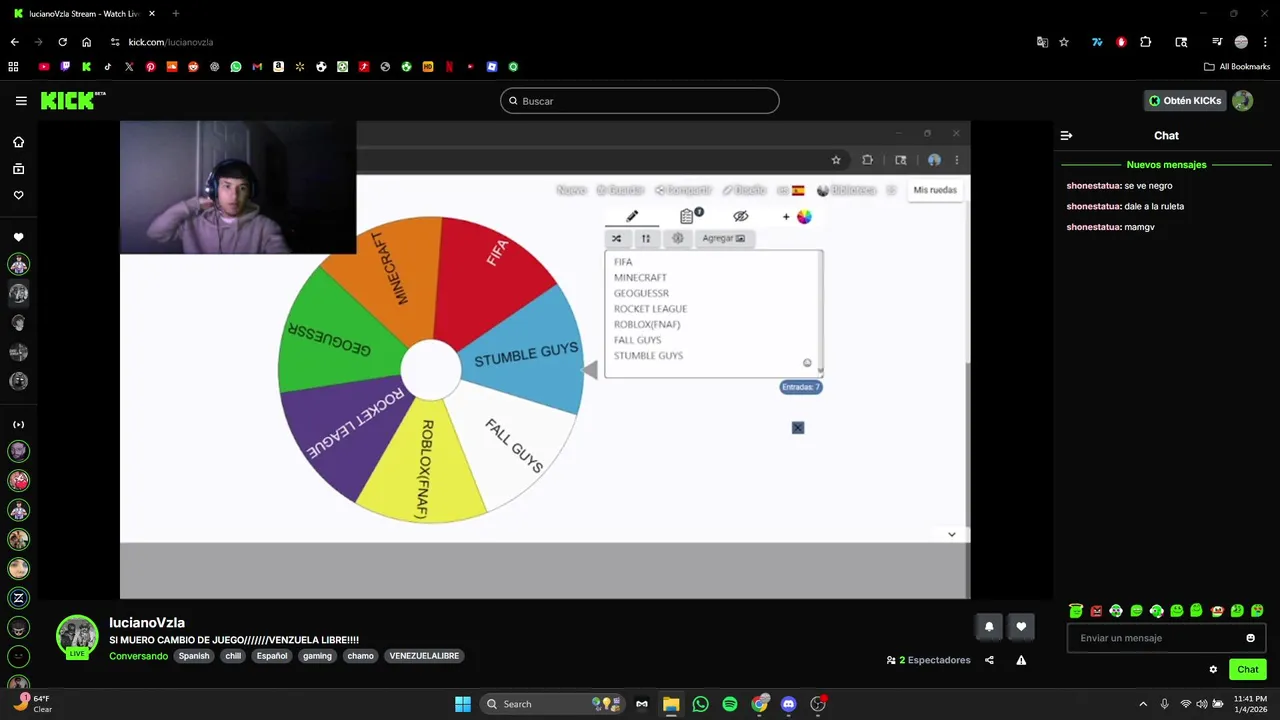Image resolution: width=1280 pixels, height=720 pixels.
Task: Open the All Bookmarks folder
Action: click(1237, 67)
